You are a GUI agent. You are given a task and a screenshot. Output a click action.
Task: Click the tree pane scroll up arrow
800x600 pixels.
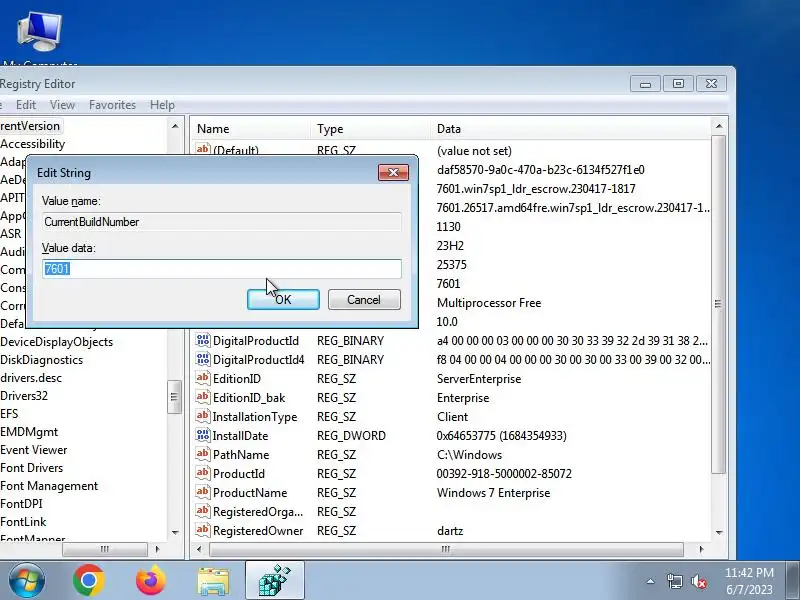[x=175, y=126]
